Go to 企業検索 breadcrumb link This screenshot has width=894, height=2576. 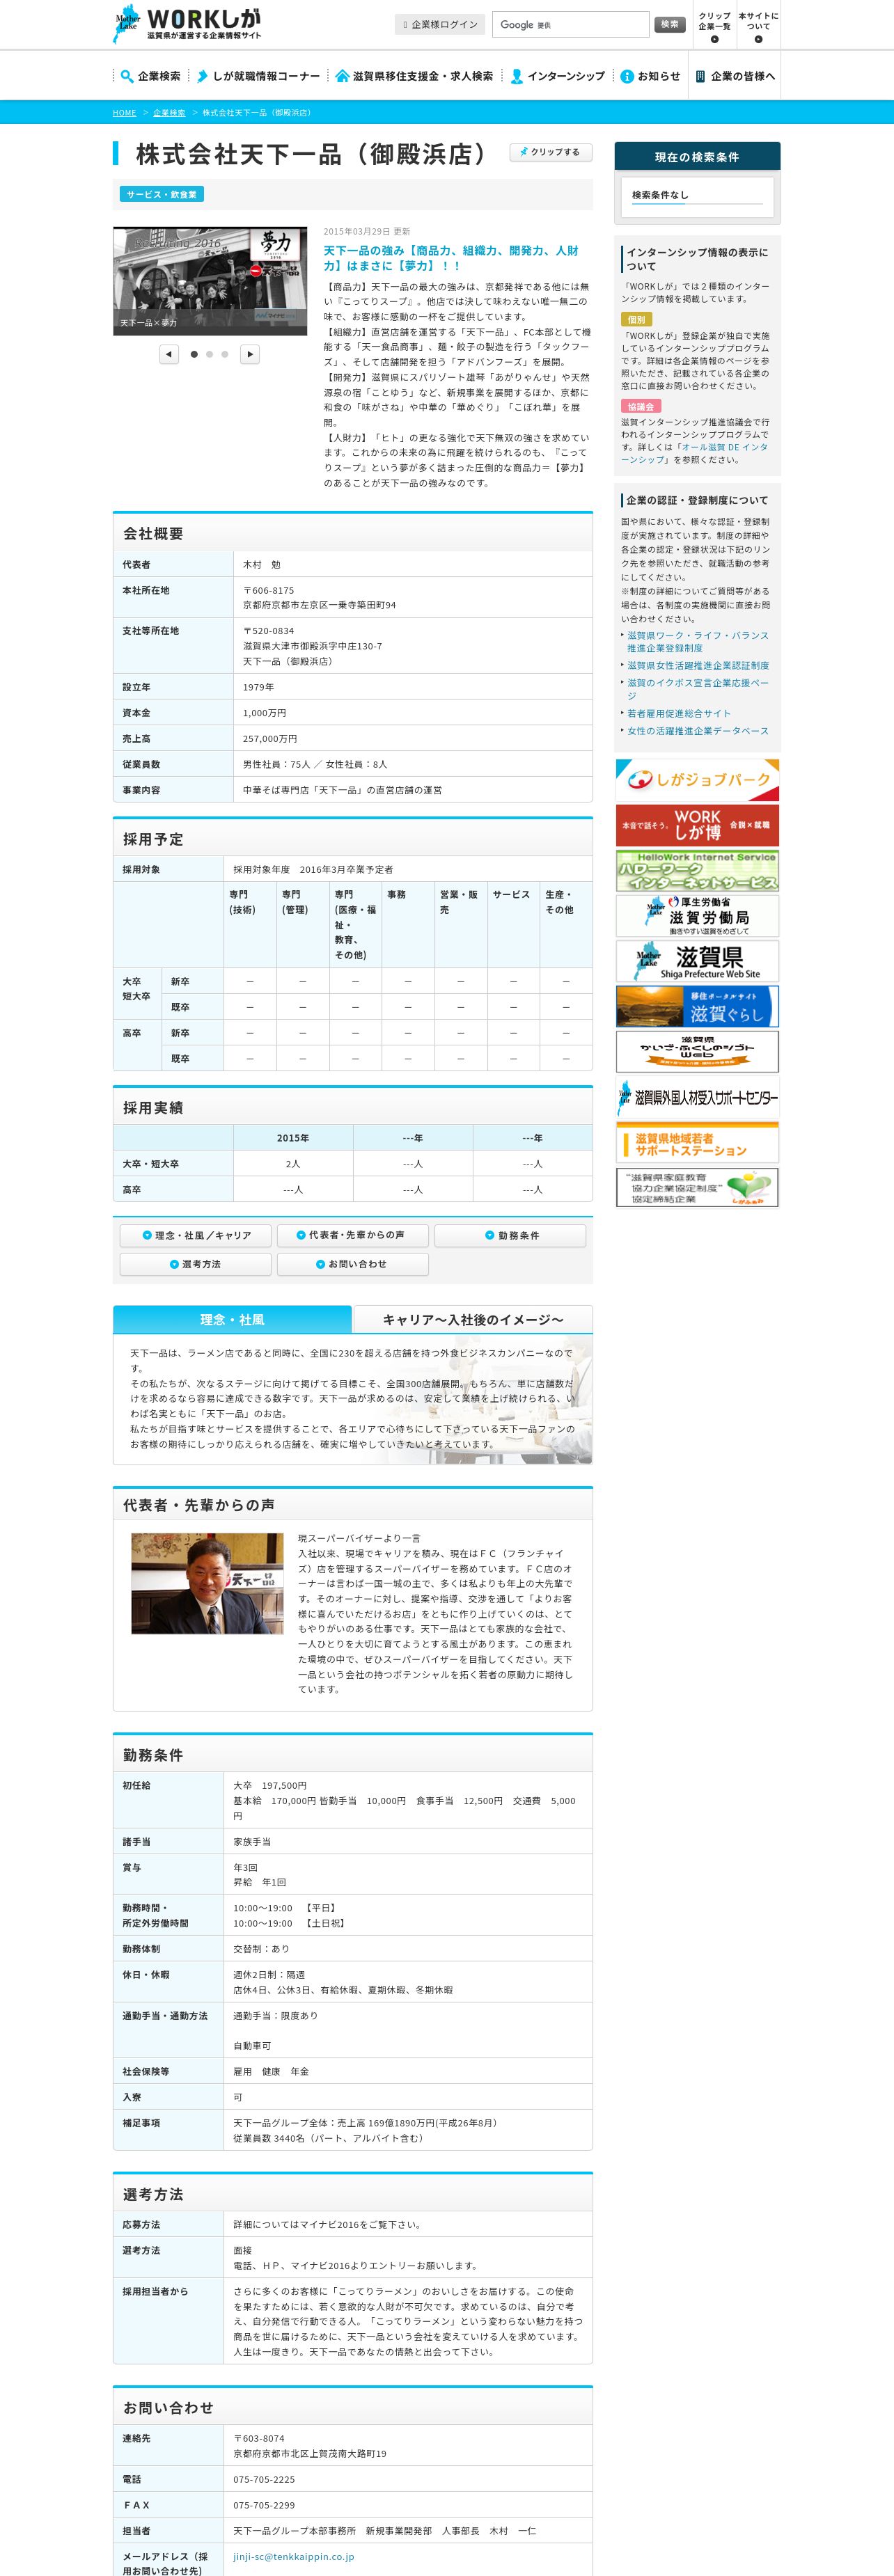(169, 113)
